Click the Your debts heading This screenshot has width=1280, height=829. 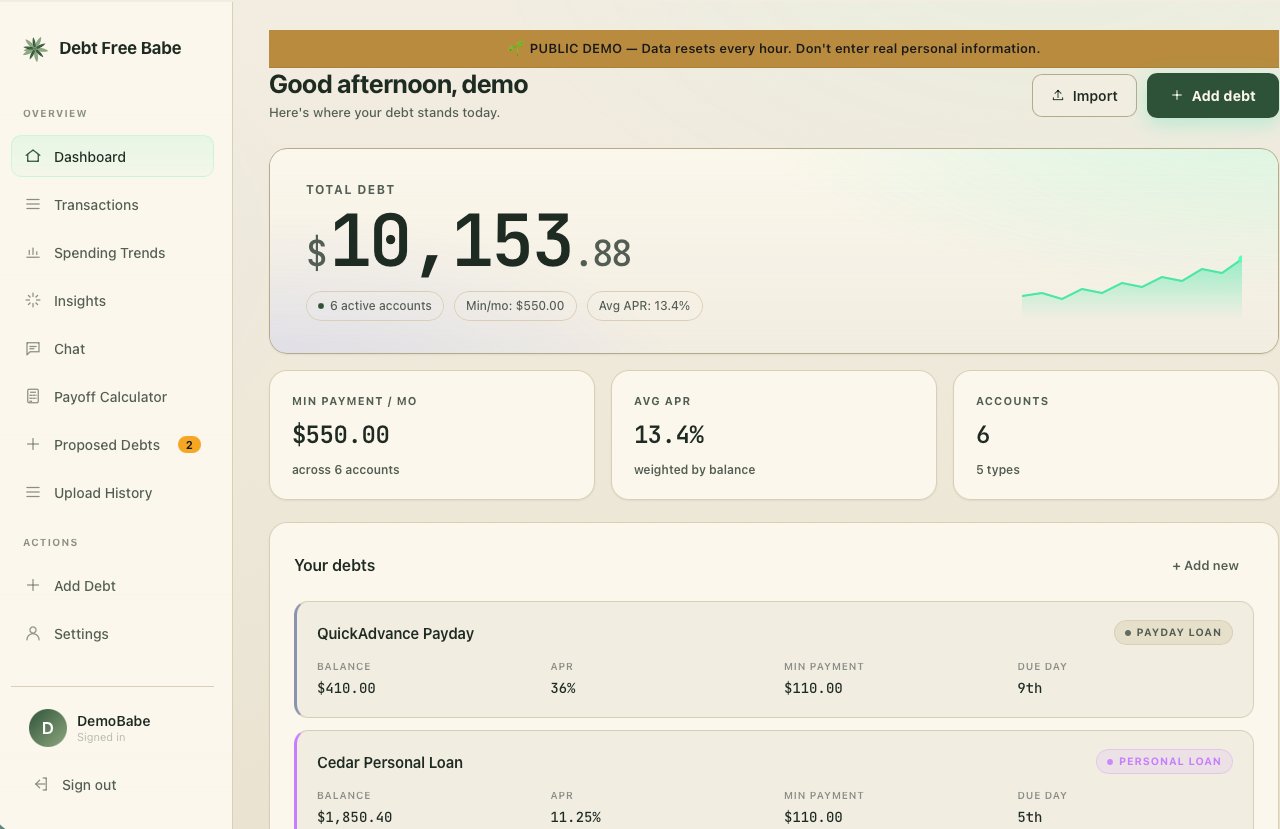click(335, 565)
